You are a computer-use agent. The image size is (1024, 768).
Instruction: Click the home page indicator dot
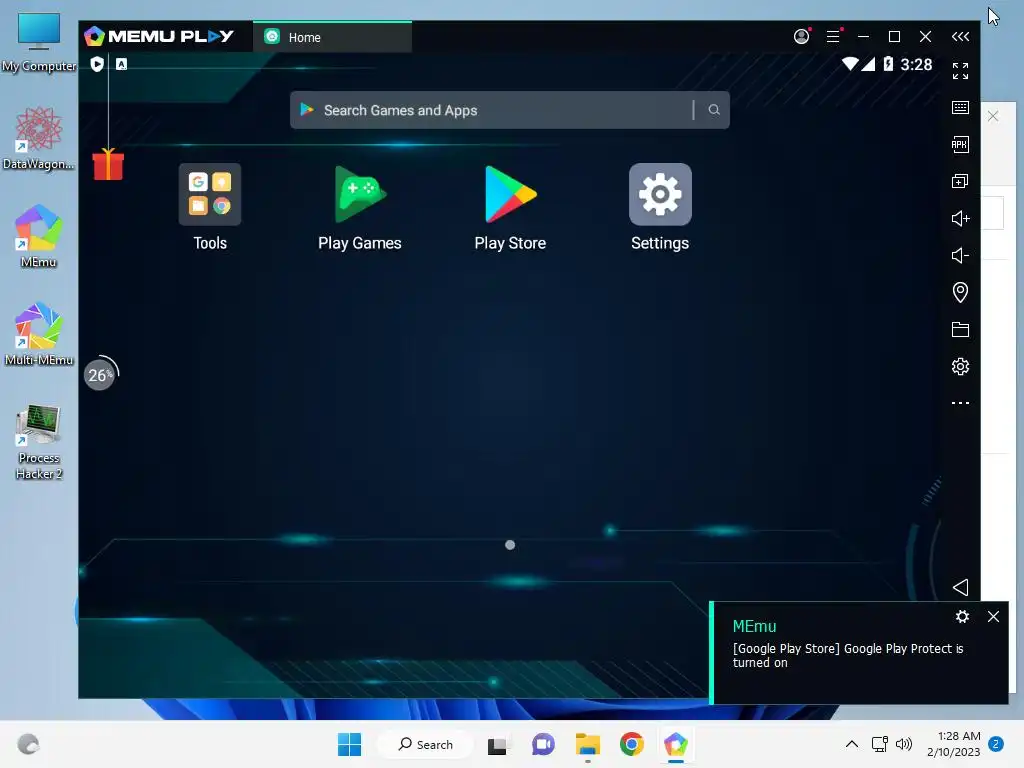510,545
